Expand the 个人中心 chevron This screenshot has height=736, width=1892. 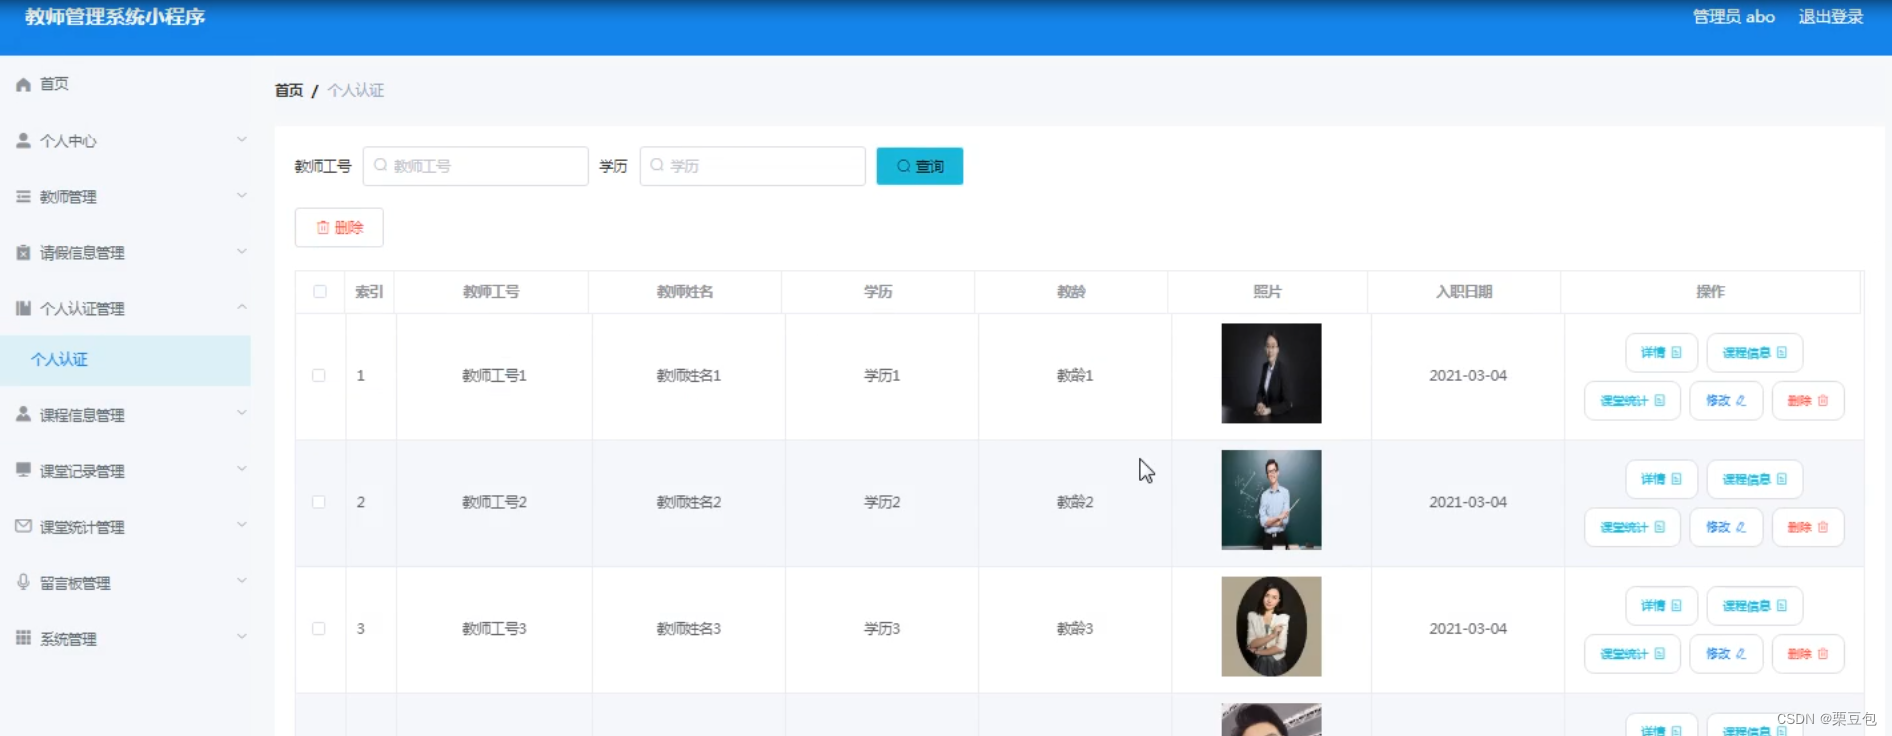pyautogui.click(x=241, y=139)
